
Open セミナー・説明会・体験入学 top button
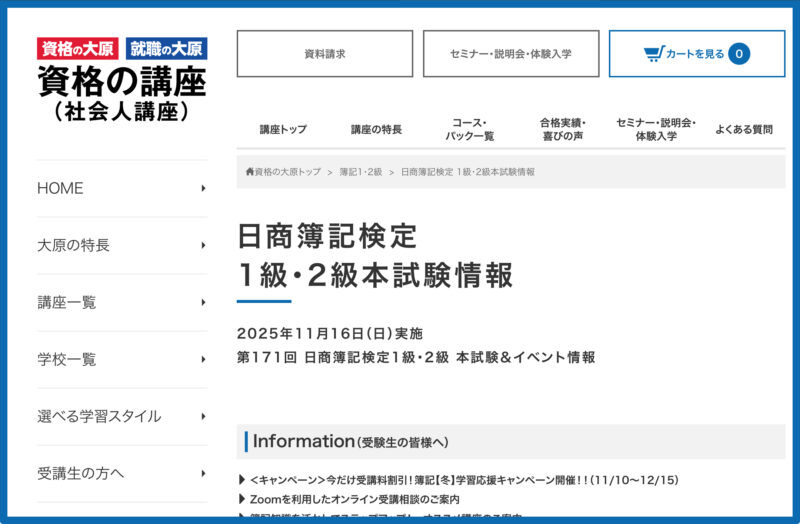tap(511, 54)
